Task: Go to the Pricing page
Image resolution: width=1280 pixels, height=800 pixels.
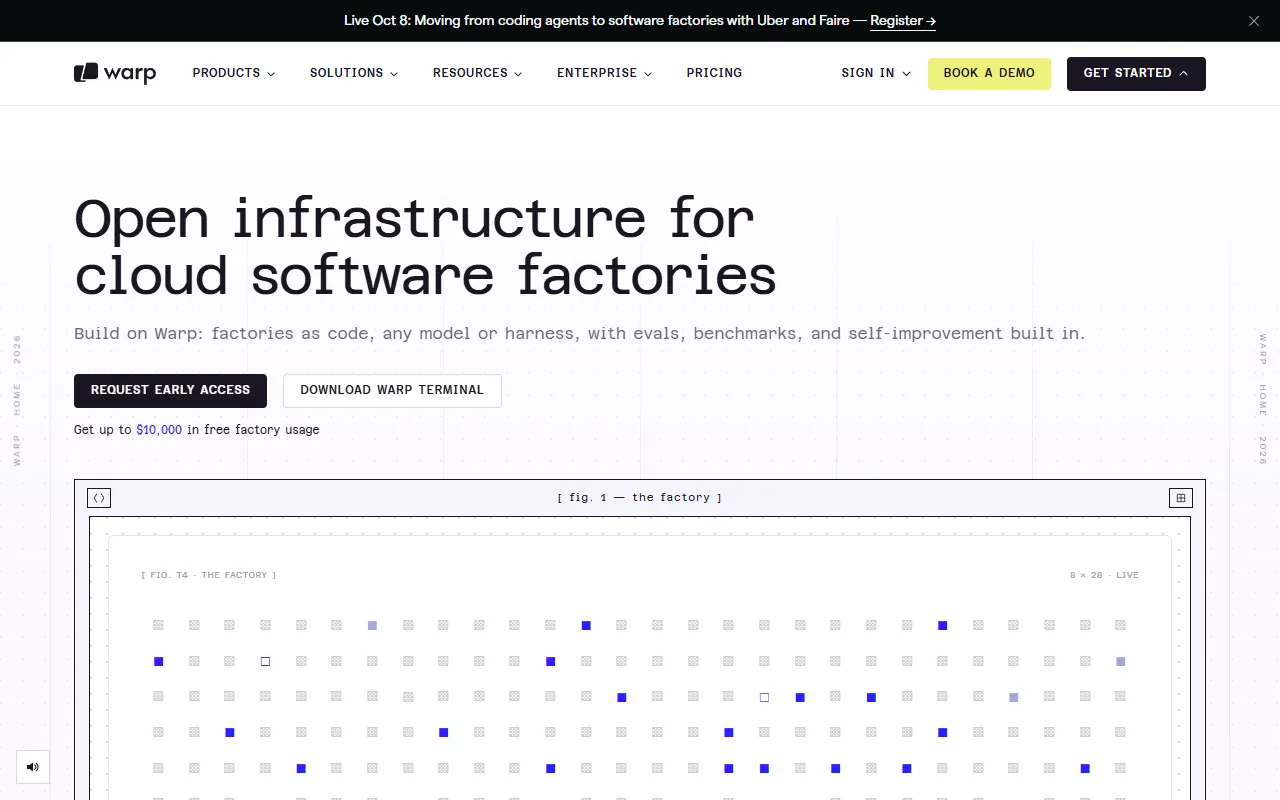Action: coord(714,73)
